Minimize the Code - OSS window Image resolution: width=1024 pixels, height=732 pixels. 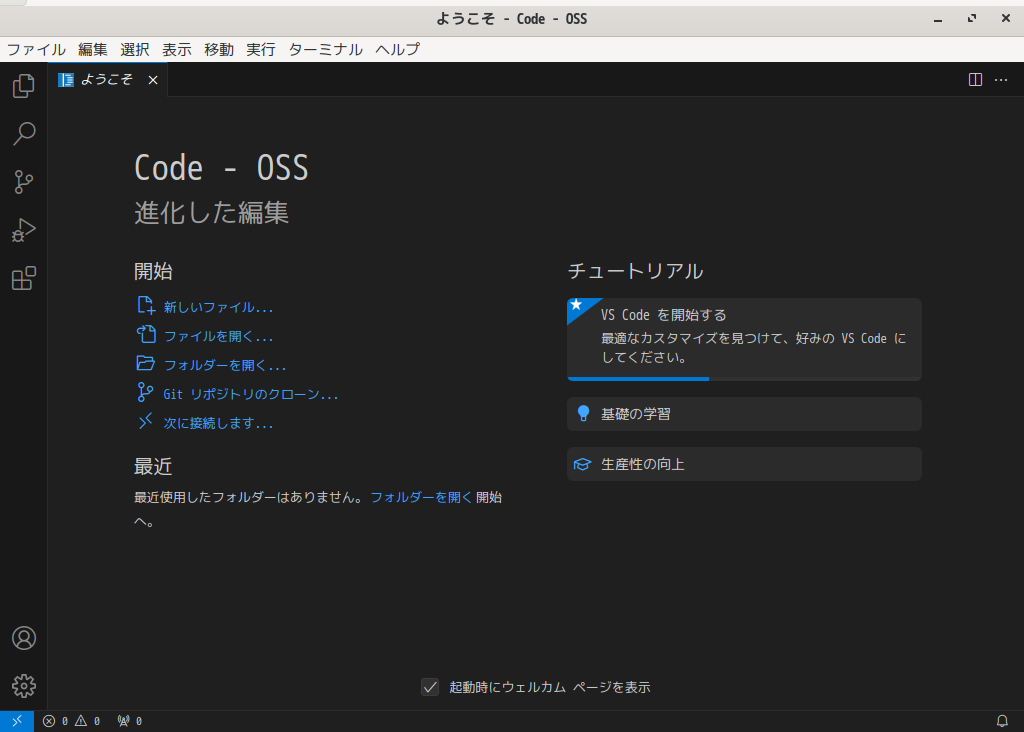click(x=938, y=19)
